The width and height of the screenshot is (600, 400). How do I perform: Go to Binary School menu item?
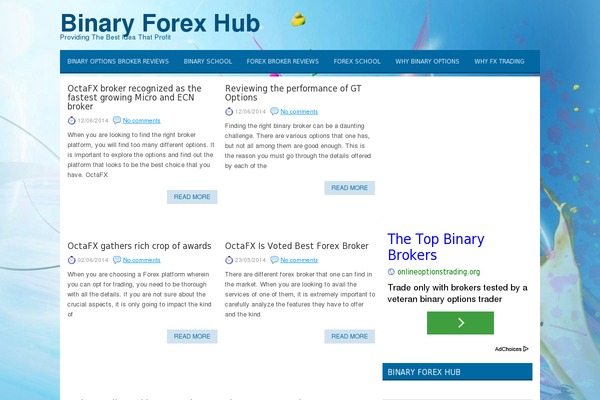coord(208,61)
